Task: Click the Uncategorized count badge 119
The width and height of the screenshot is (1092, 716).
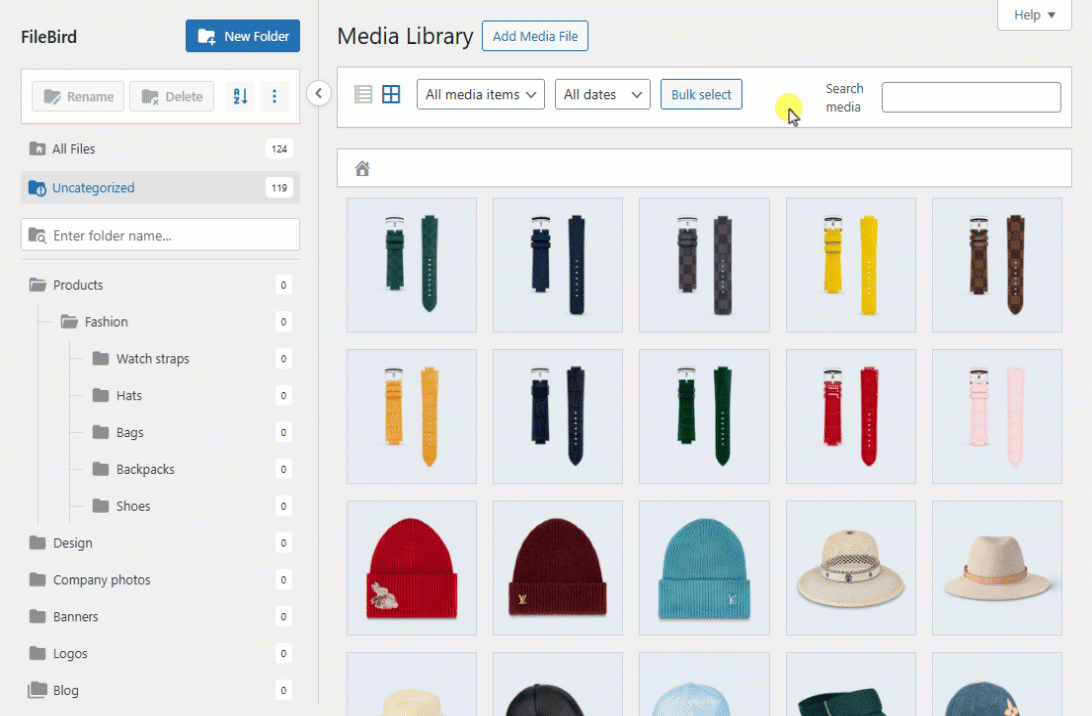Action: point(279,187)
